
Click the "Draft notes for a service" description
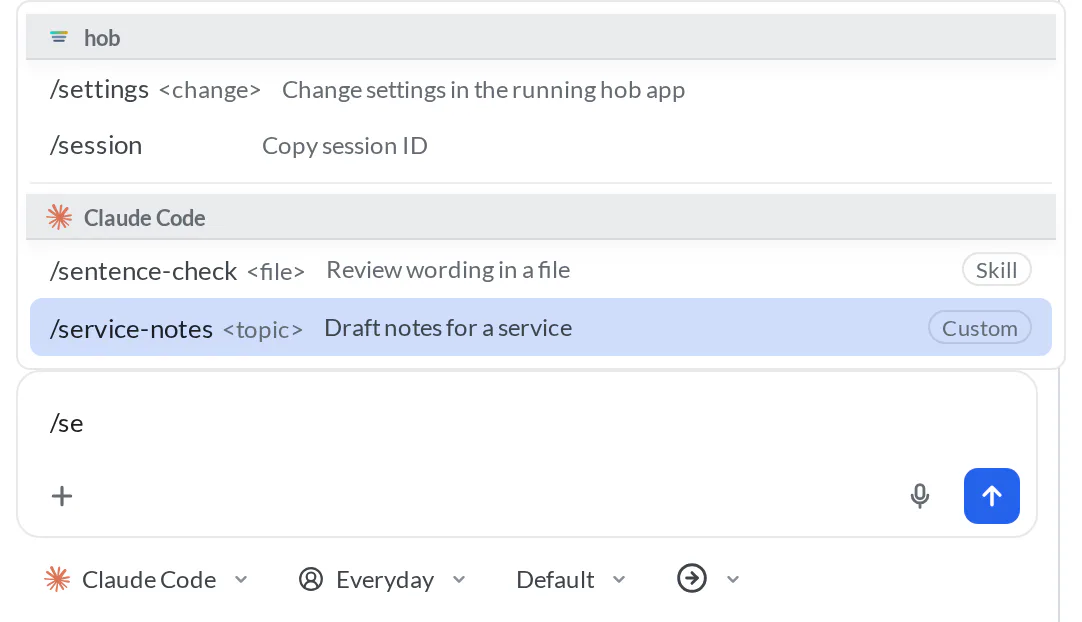point(449,328)
